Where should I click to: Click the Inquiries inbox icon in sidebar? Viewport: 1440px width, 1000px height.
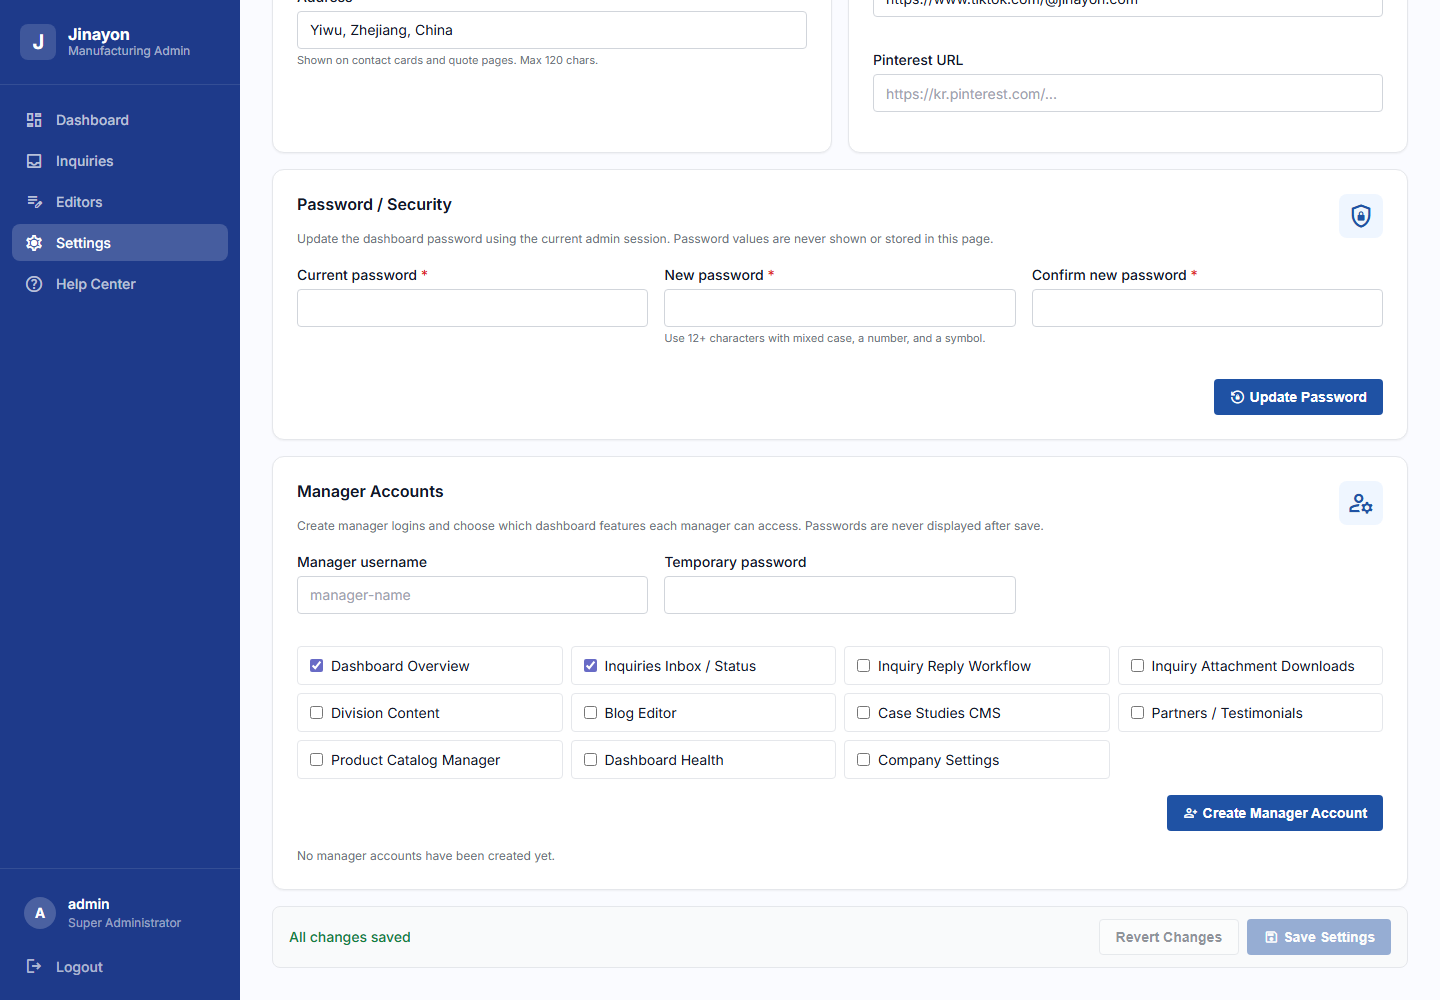coord(34,161)
